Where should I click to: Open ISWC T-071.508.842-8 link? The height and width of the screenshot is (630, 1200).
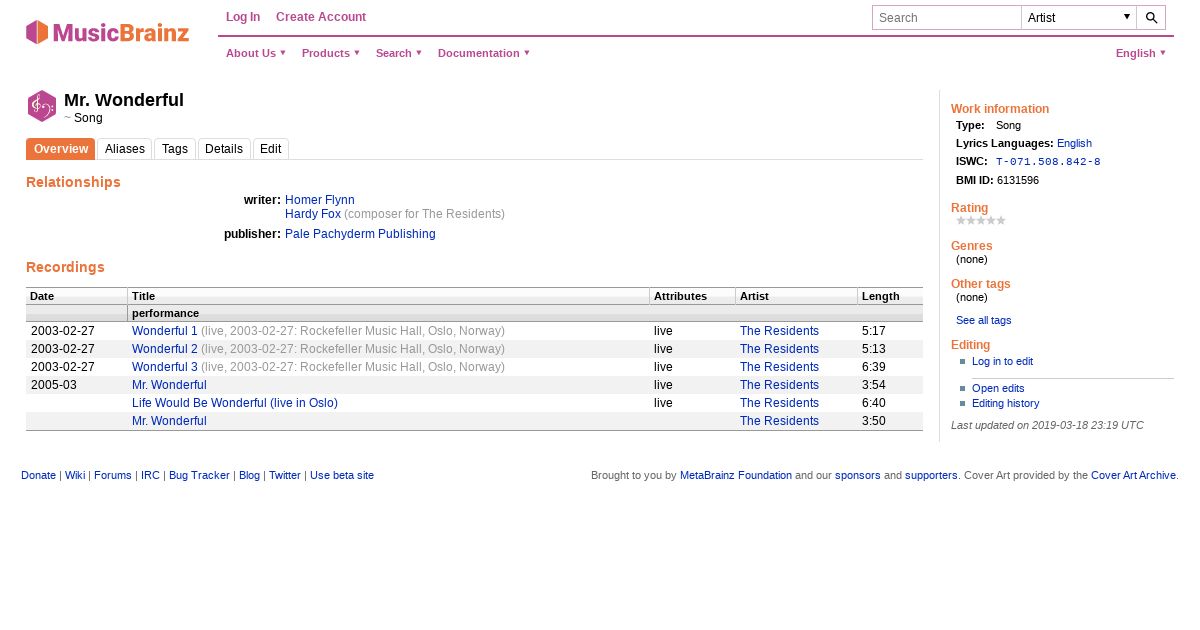point(1048,162)
